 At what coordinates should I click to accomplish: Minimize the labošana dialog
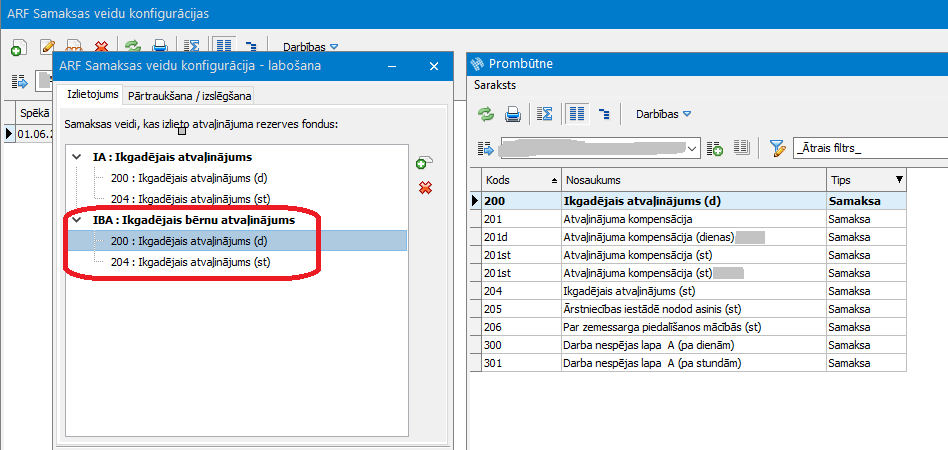(x=392, y=67)
